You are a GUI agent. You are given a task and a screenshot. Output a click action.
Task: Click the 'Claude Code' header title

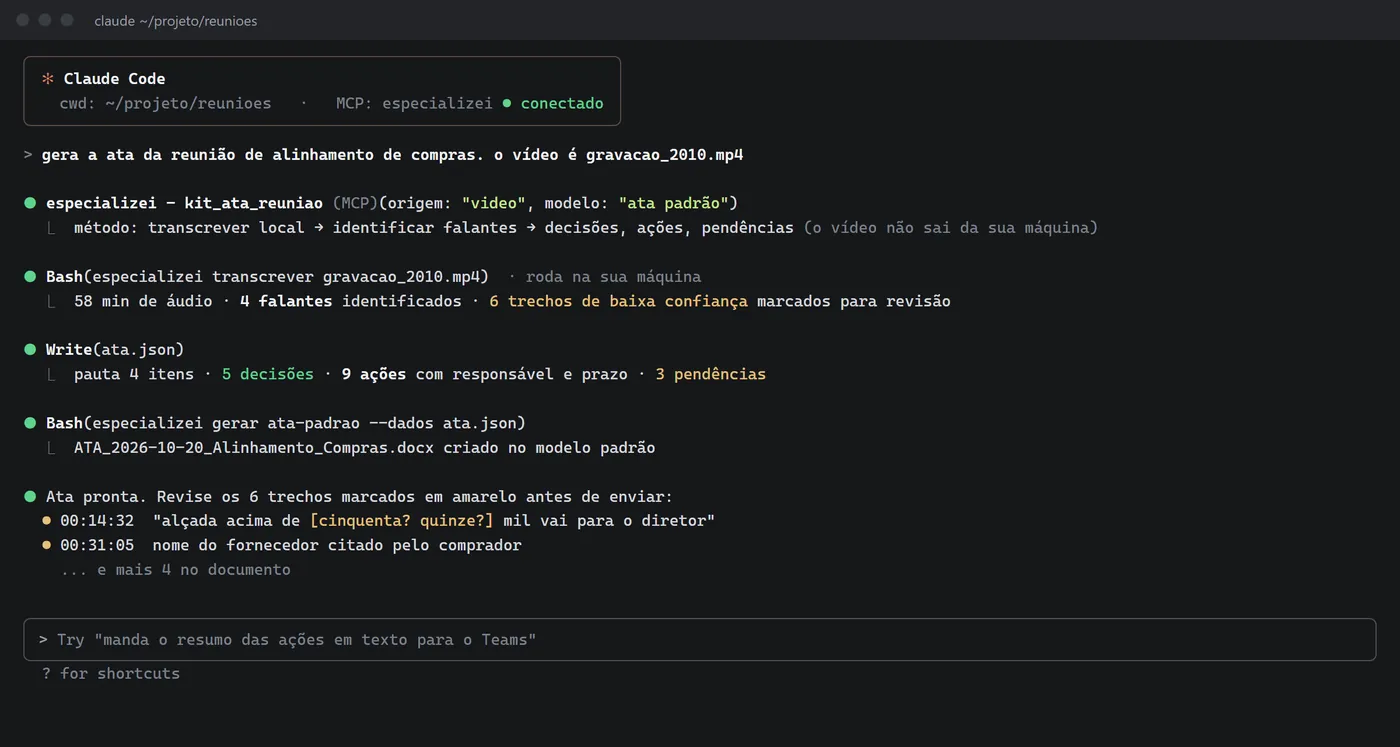pos(114,79)
